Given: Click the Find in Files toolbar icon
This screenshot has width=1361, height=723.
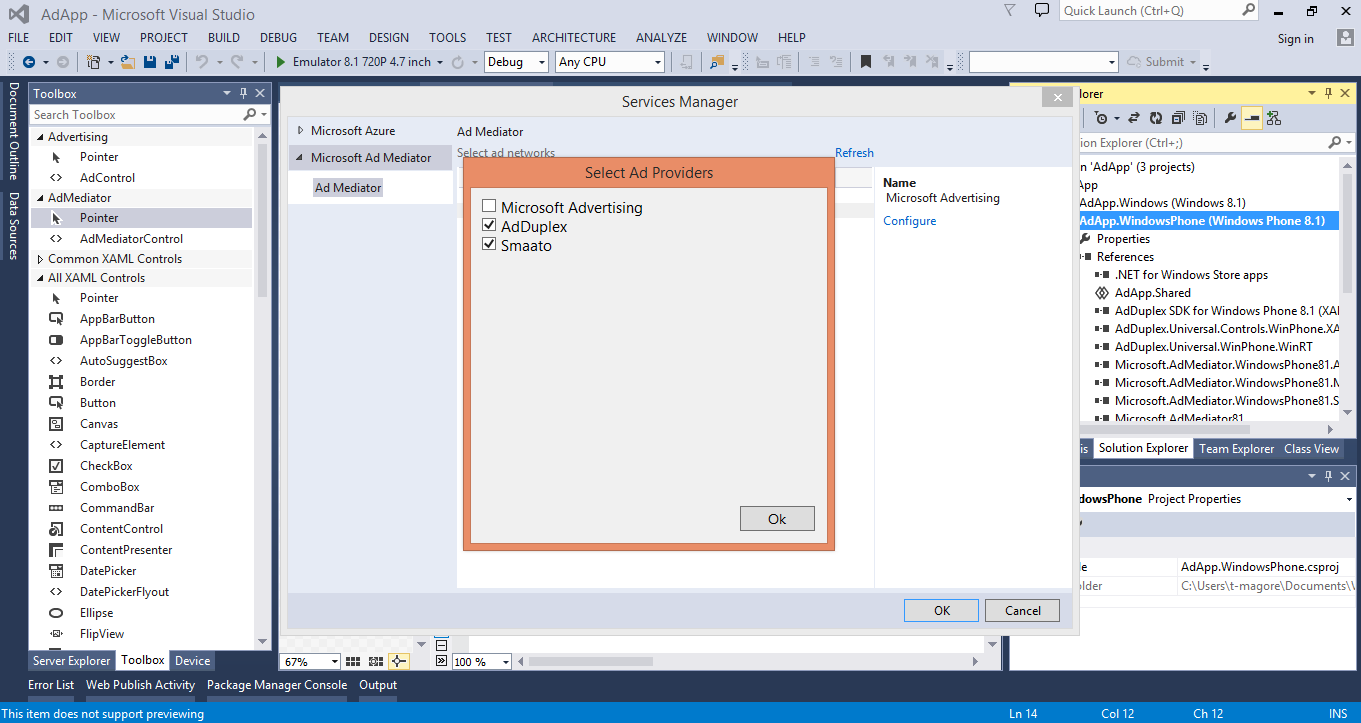Looking at the screenshot, I should [x=717, y=62].
